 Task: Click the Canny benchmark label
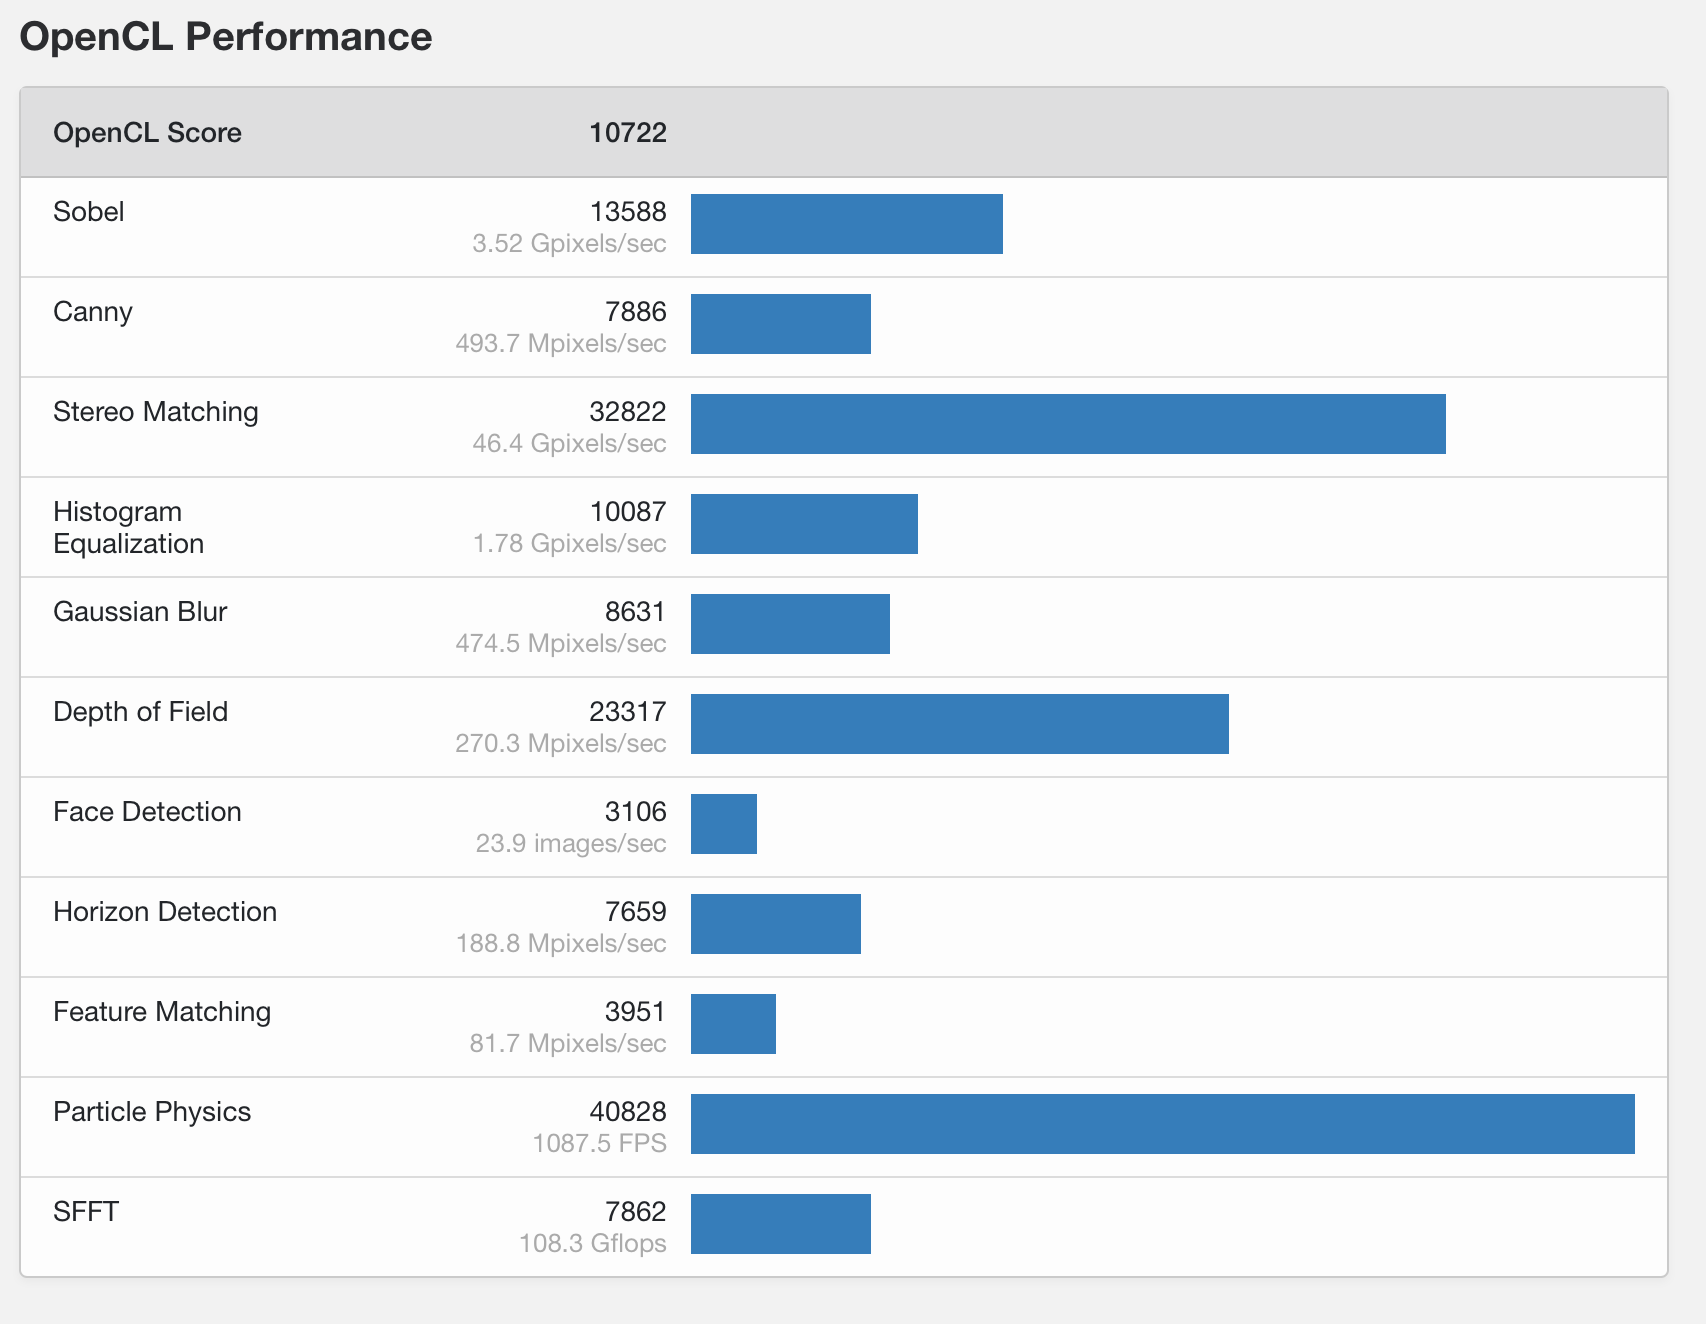(93, 312)
